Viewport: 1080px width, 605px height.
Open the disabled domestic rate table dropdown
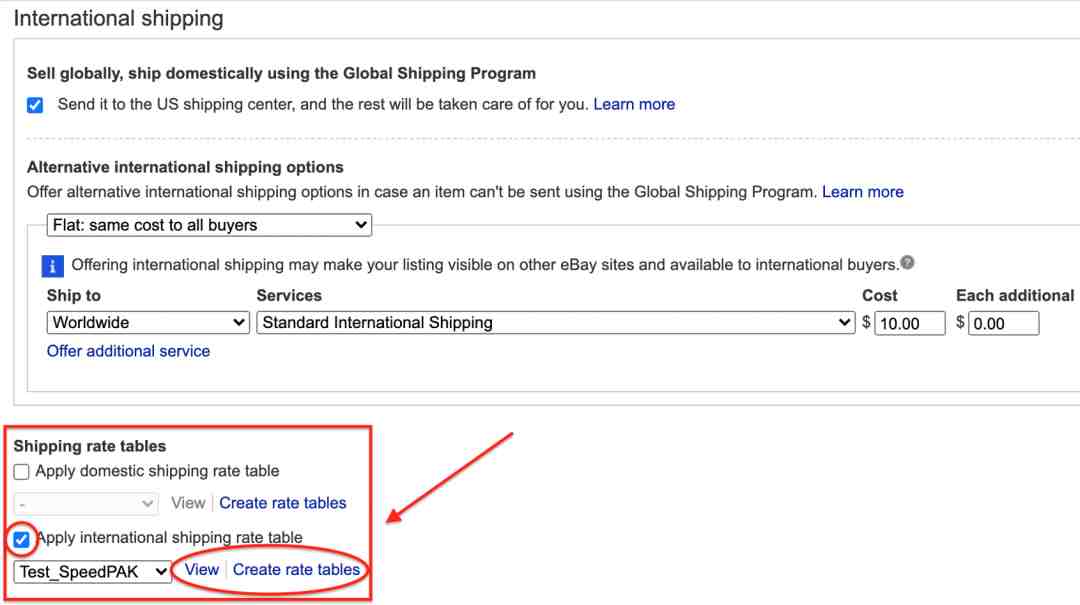click(x=86, y=504)
